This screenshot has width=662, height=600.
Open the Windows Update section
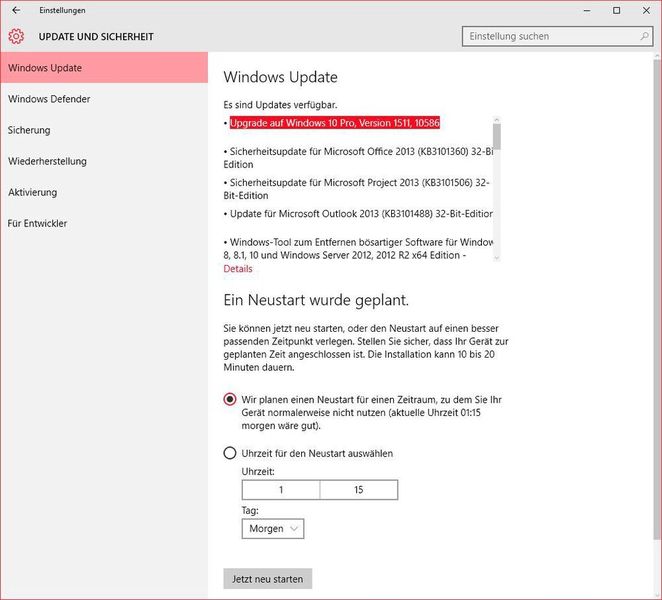coord(104,68)
